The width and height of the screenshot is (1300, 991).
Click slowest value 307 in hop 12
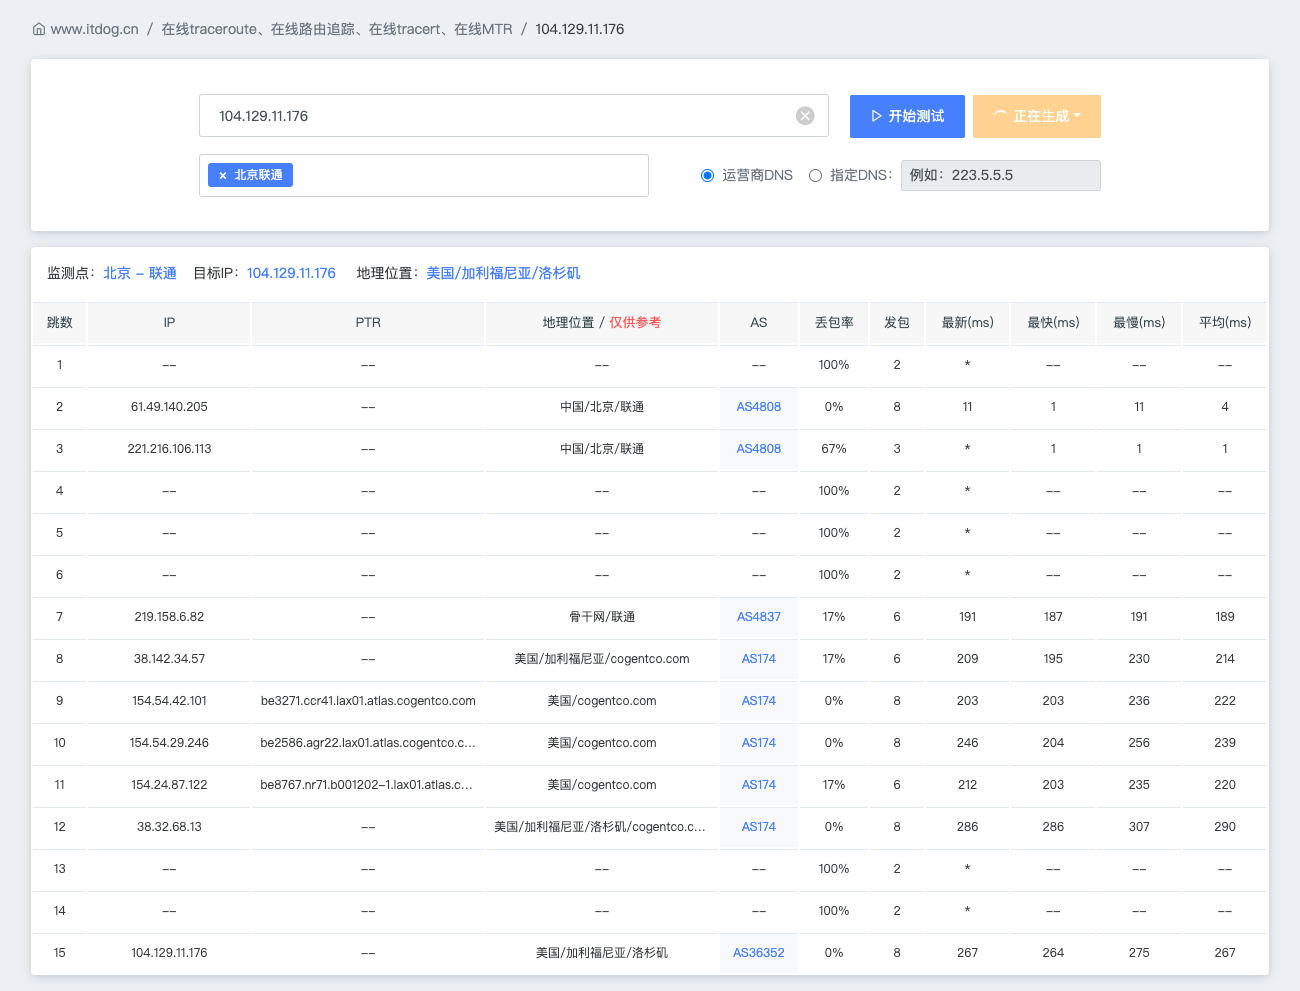(1139, 827)
